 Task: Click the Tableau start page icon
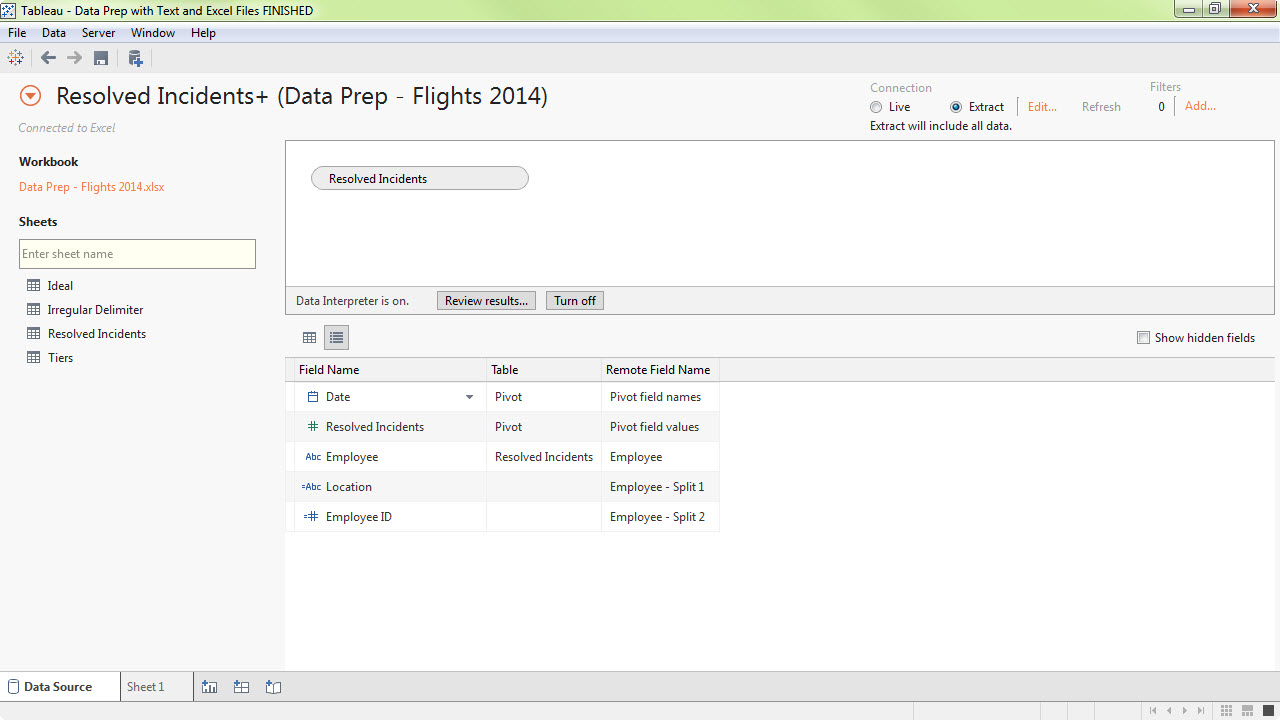tap(15, 58)
